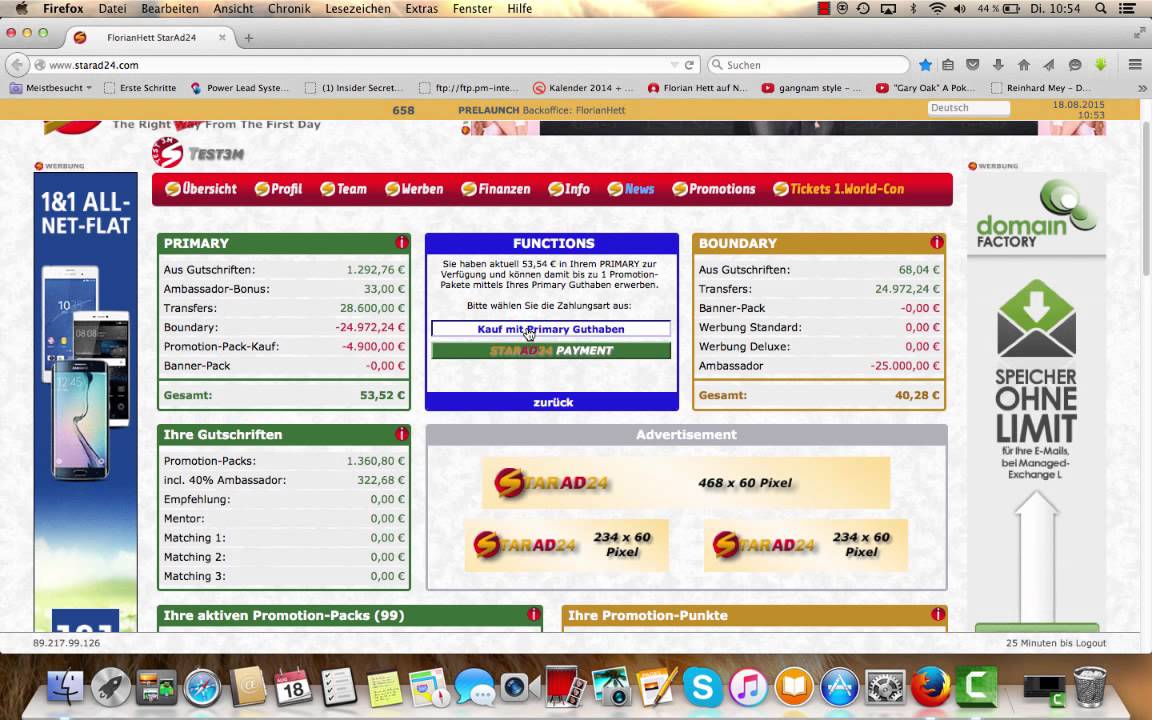Screen dimensions: 1152x720
Task: Open Trash in the dock
Action: click(x=1090, y=686)
